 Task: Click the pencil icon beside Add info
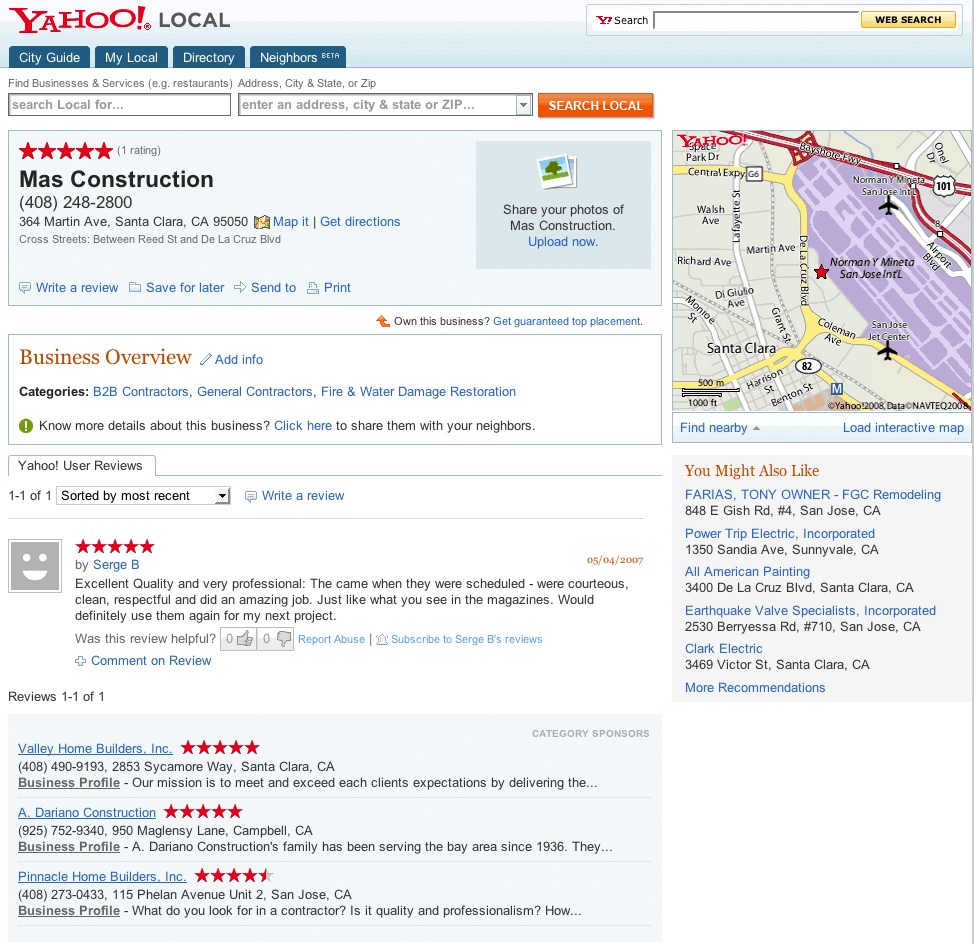206,360
